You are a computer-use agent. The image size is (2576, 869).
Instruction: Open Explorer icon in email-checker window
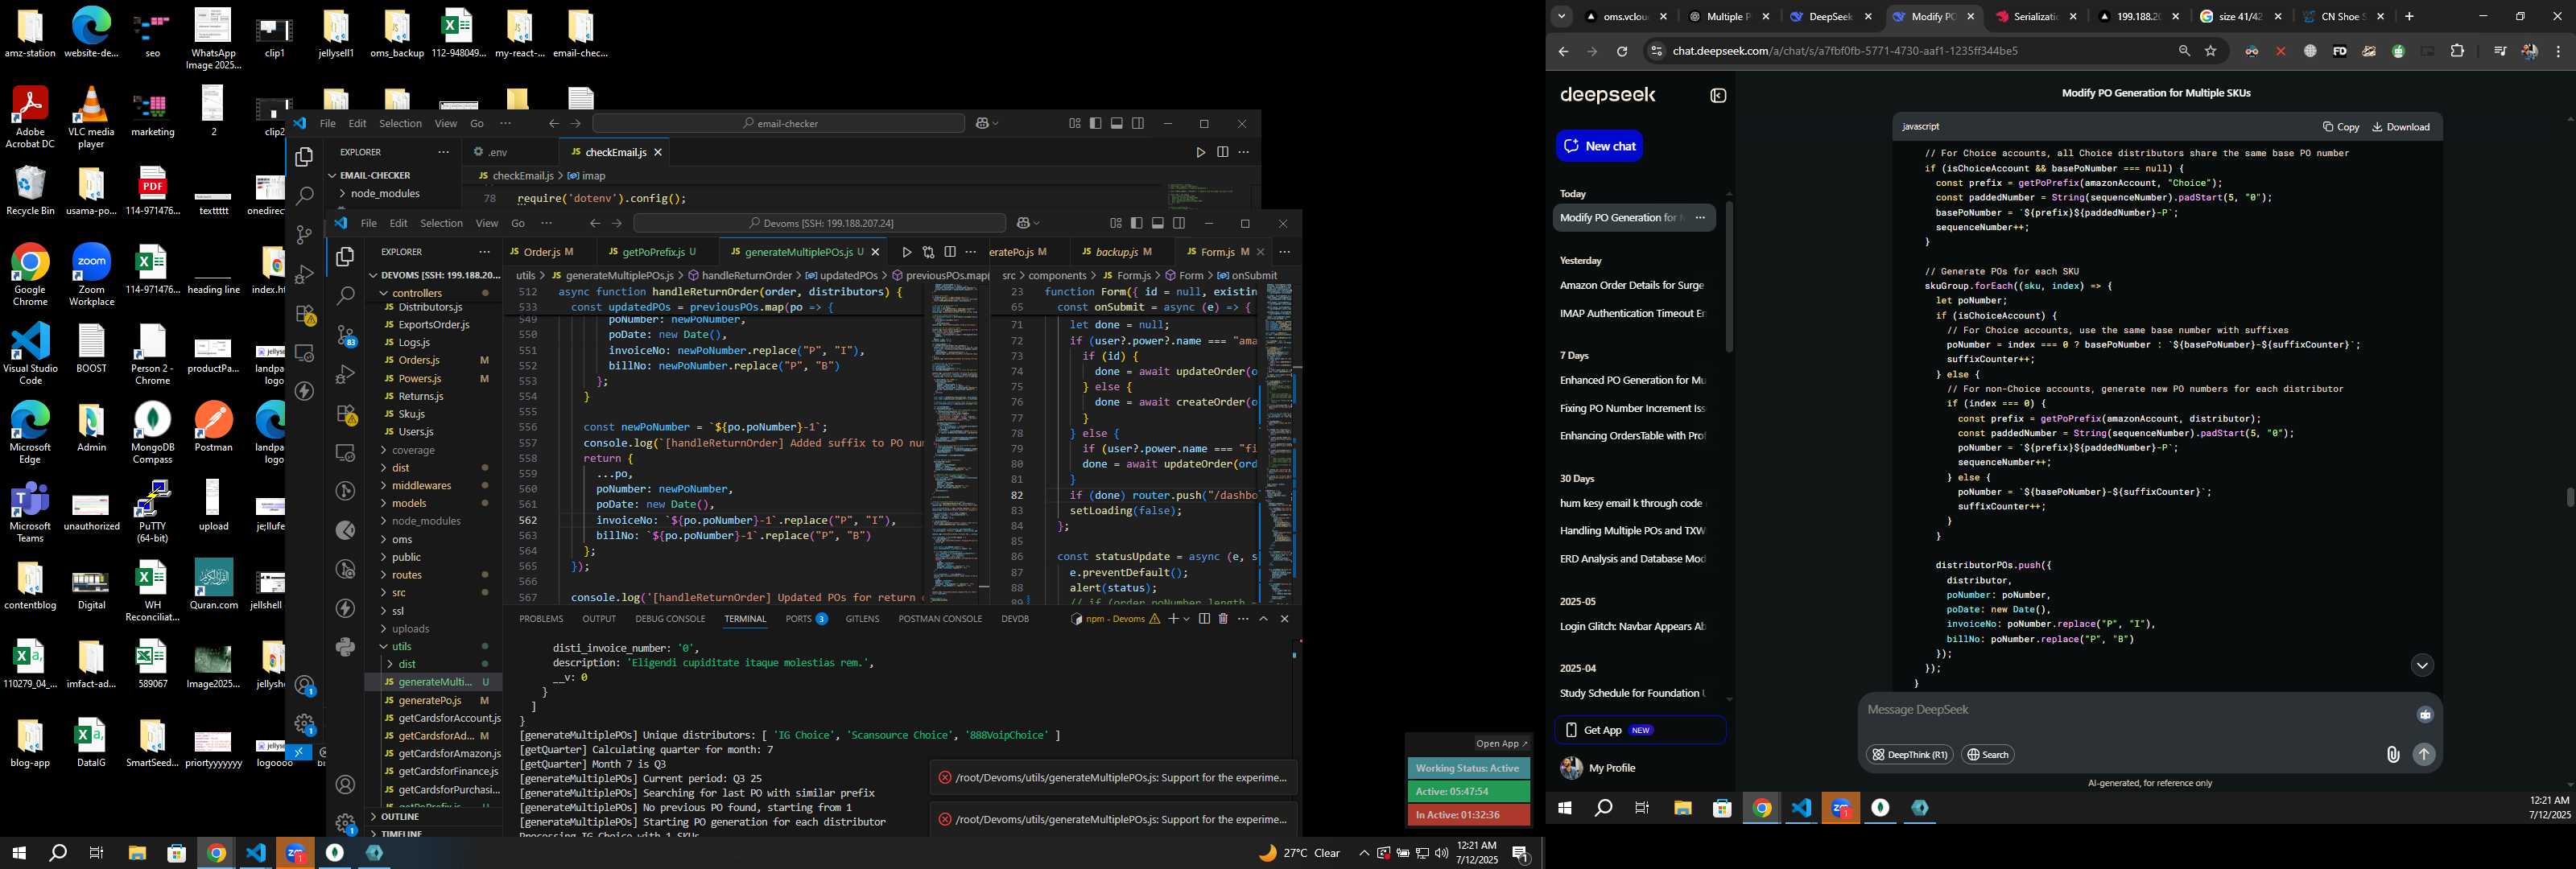(x=304, y=157)
